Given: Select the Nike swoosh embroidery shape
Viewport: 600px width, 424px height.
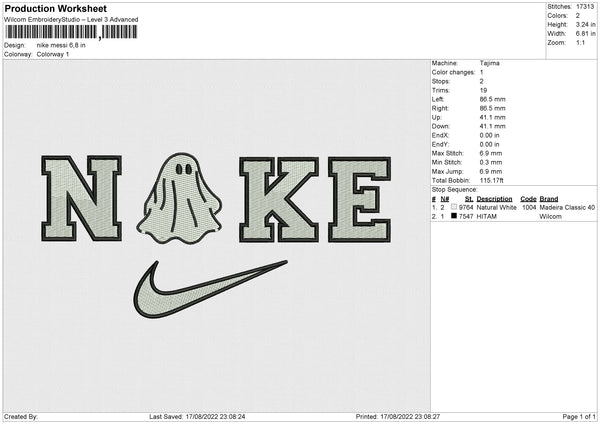Looking at the screenshot, I should [x=210, y=289].
